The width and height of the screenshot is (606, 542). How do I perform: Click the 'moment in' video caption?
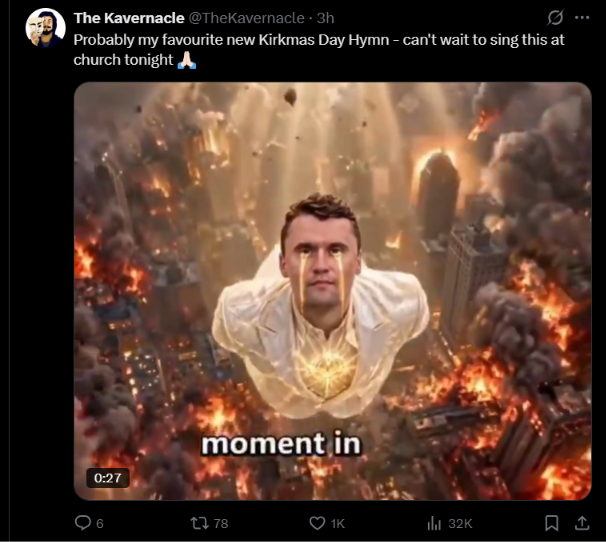pos(281,444)
